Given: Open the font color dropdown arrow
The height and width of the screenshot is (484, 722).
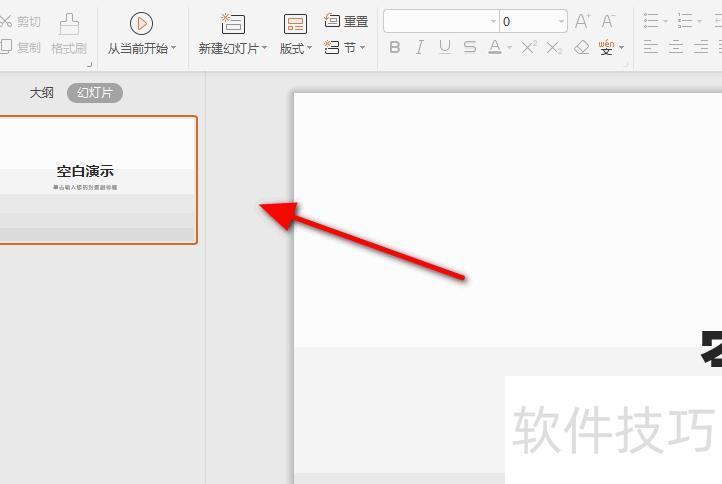Looking at the screenshot, I should [509, 47].
